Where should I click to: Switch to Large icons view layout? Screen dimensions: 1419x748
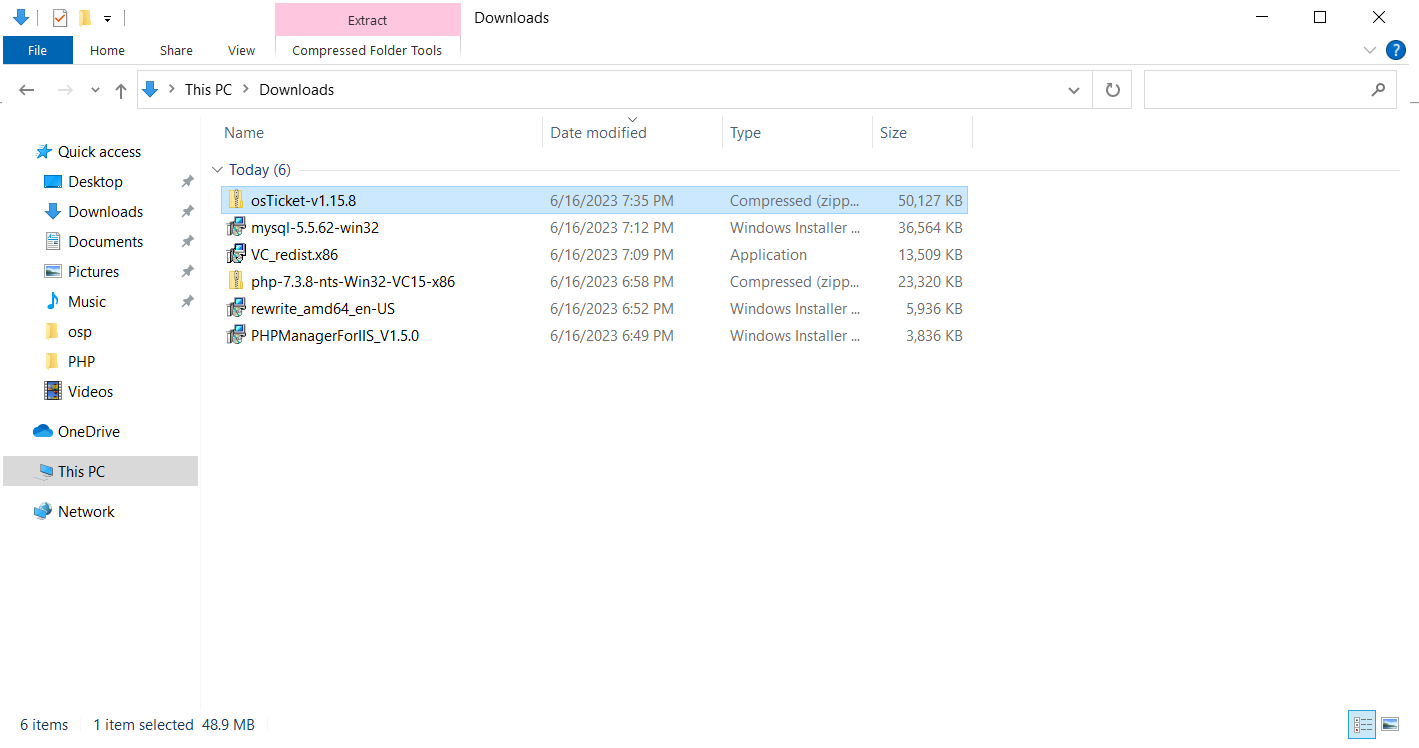pos(1389,725)
